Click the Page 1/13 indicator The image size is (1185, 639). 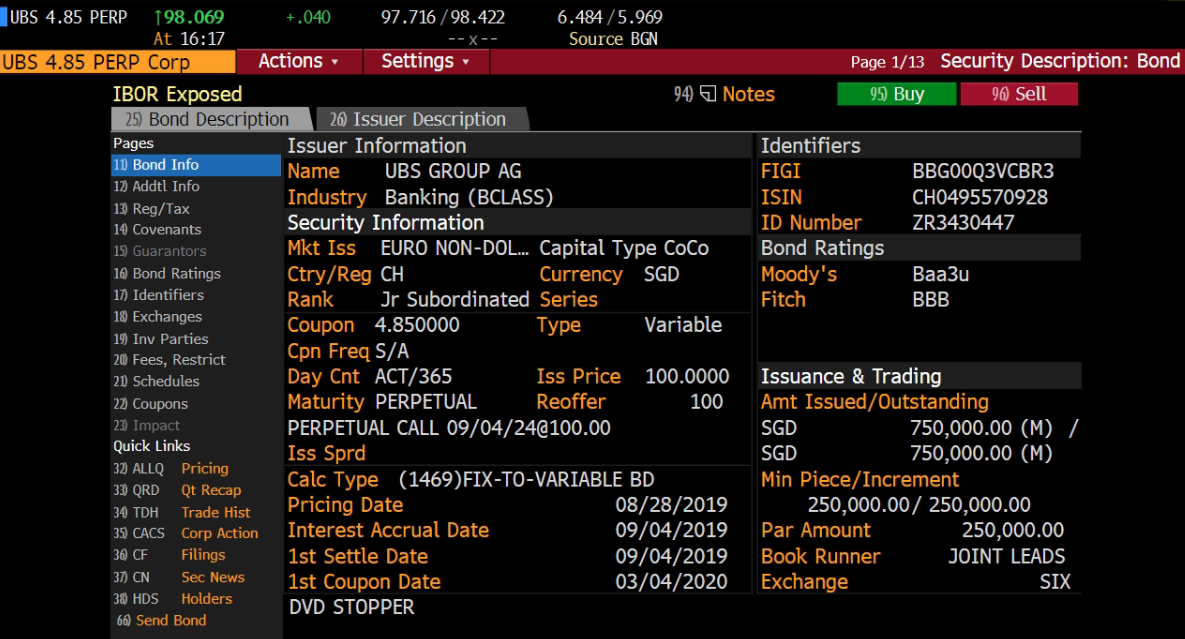coord(887,62)
